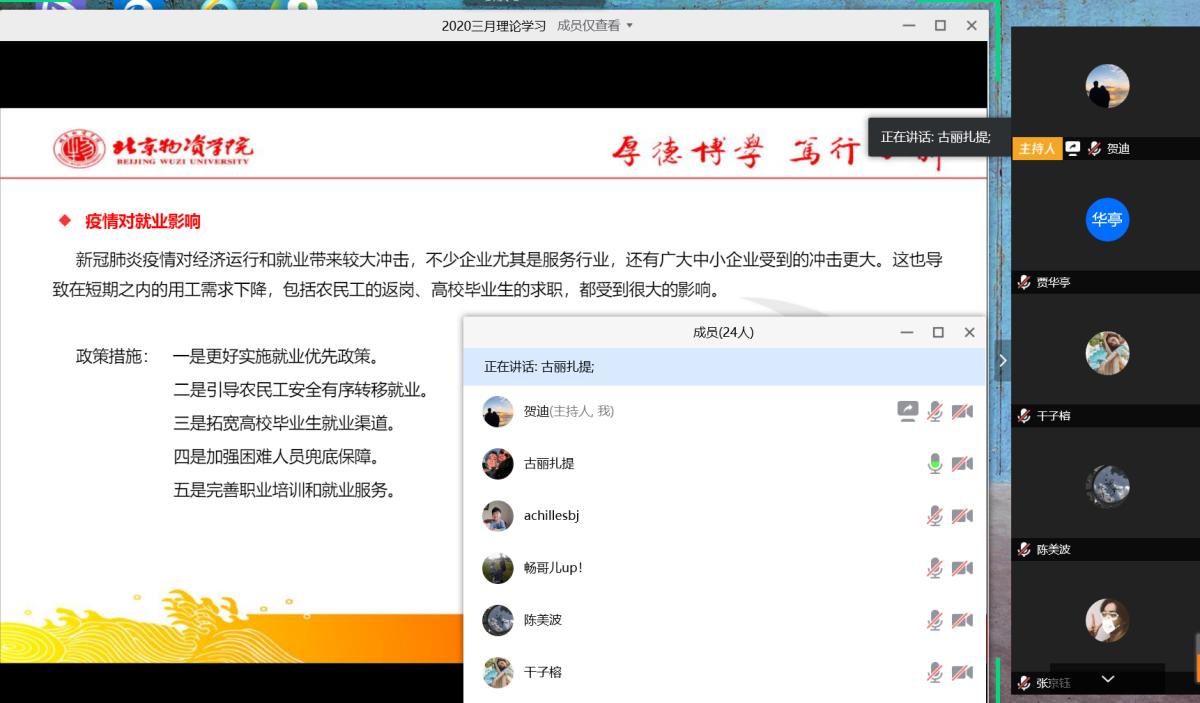Click the muted microphone icon for 干子榕
1200x703 pixels.
pos(935,672)
